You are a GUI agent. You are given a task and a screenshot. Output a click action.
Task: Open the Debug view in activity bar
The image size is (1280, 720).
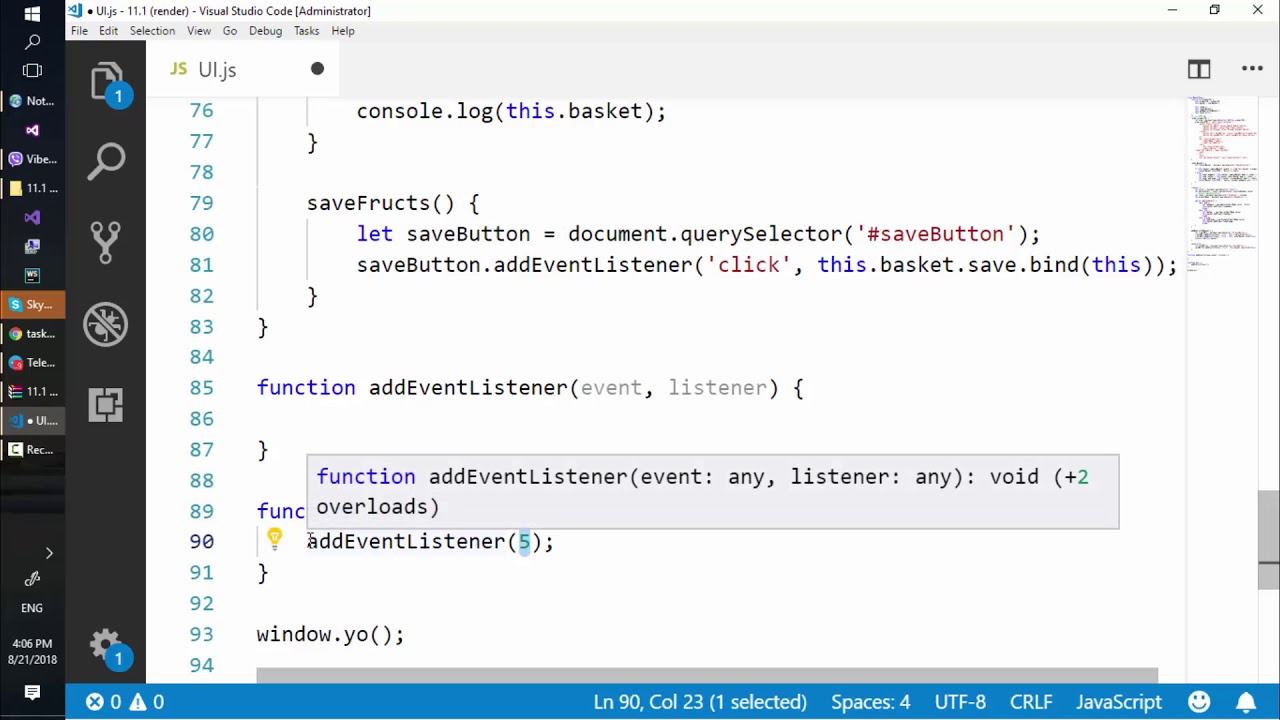coord(106,324)
